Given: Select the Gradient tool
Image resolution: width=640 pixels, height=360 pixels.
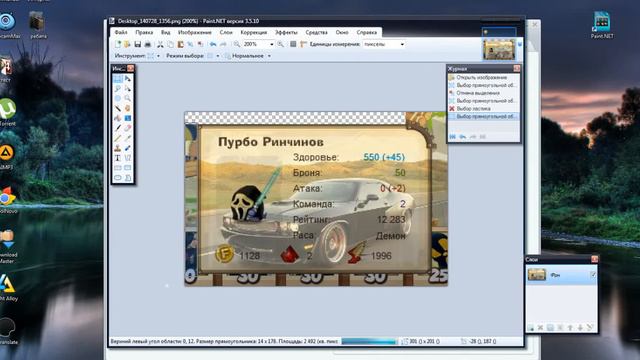Looking at the screenshot, I should click(128, 118).
